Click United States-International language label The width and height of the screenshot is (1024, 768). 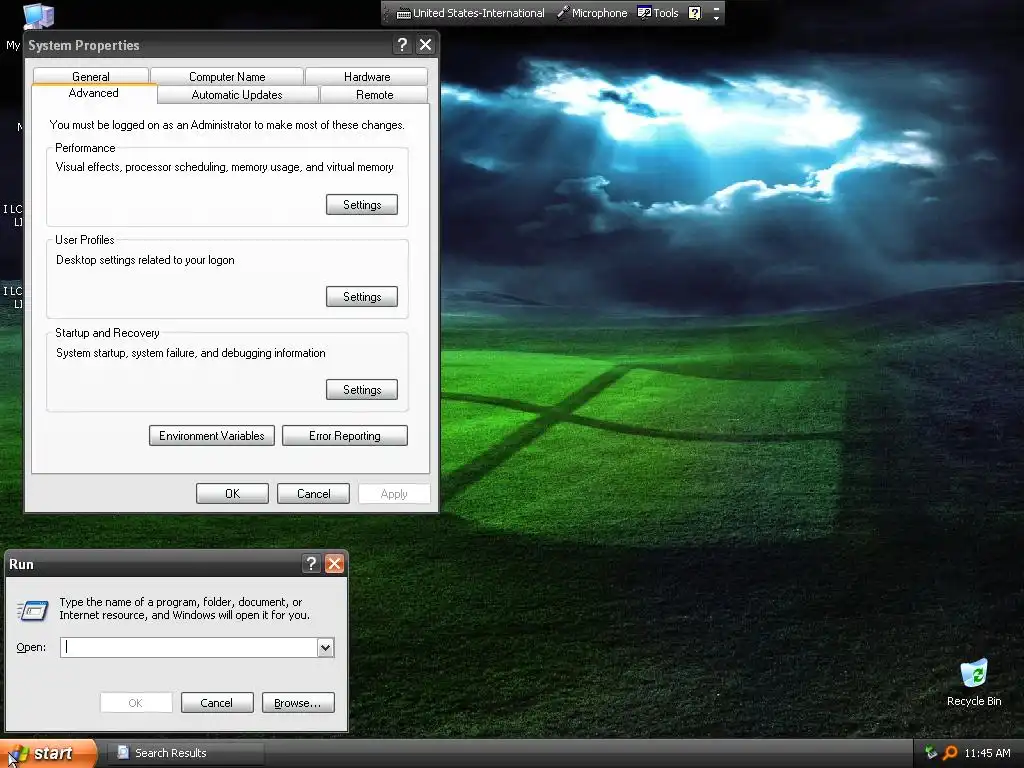pos(479,13)
